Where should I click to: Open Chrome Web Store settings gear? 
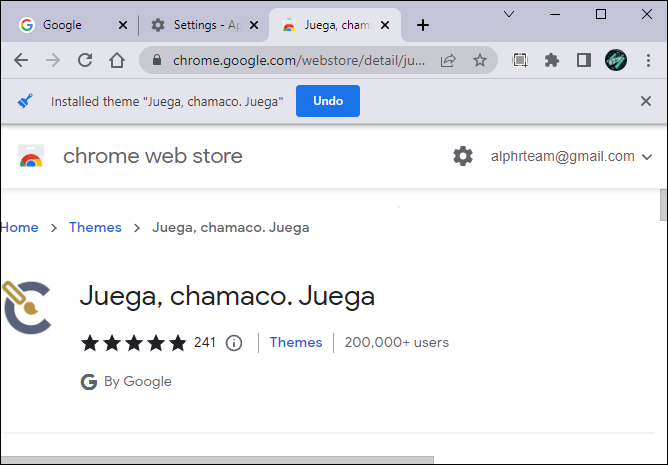click(463, 156)
